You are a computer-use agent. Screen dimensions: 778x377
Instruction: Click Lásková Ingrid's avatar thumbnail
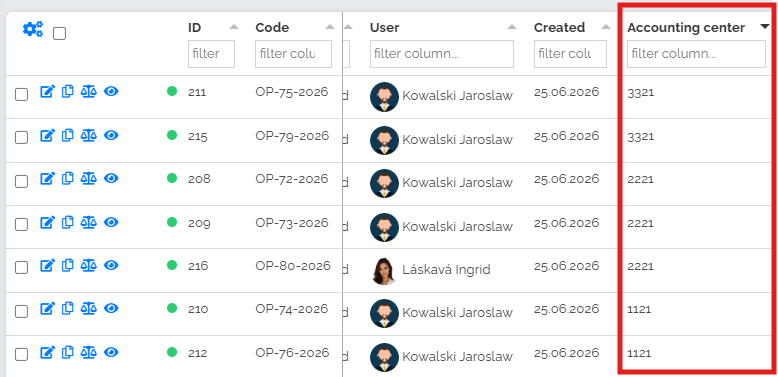384,270
